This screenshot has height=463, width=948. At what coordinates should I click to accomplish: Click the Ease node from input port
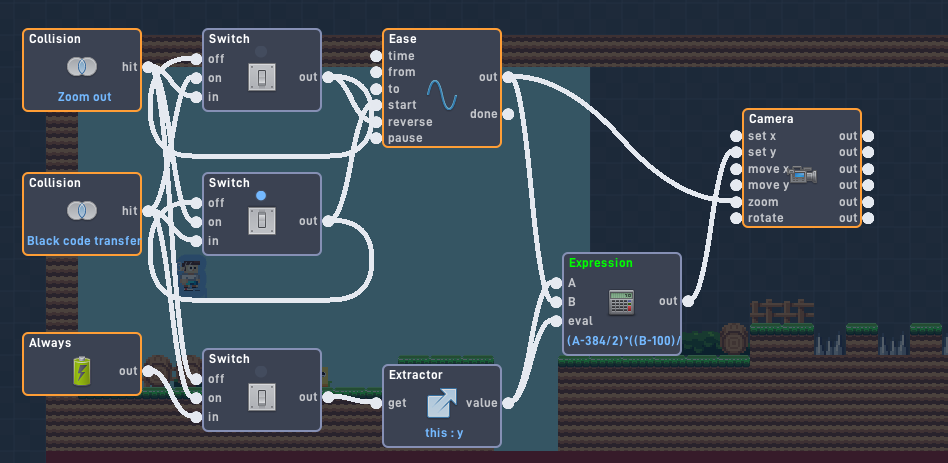(376, 73)
